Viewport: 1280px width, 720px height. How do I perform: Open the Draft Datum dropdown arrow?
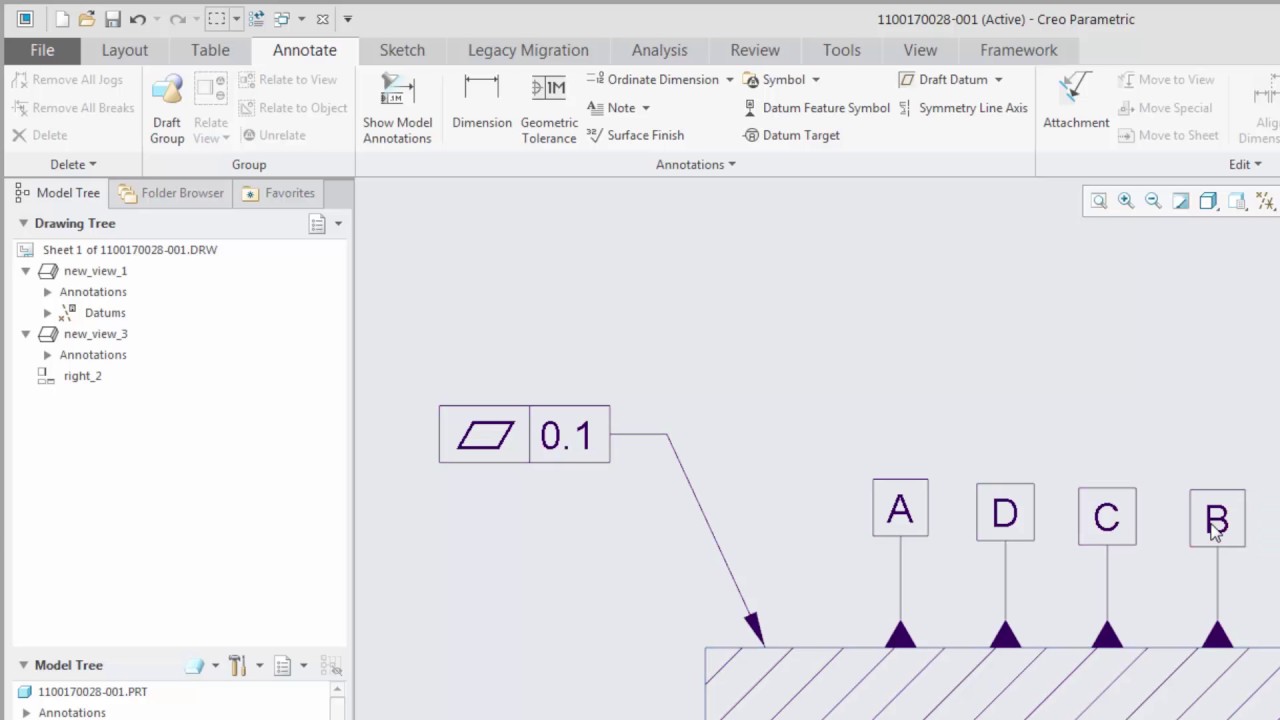998,80
